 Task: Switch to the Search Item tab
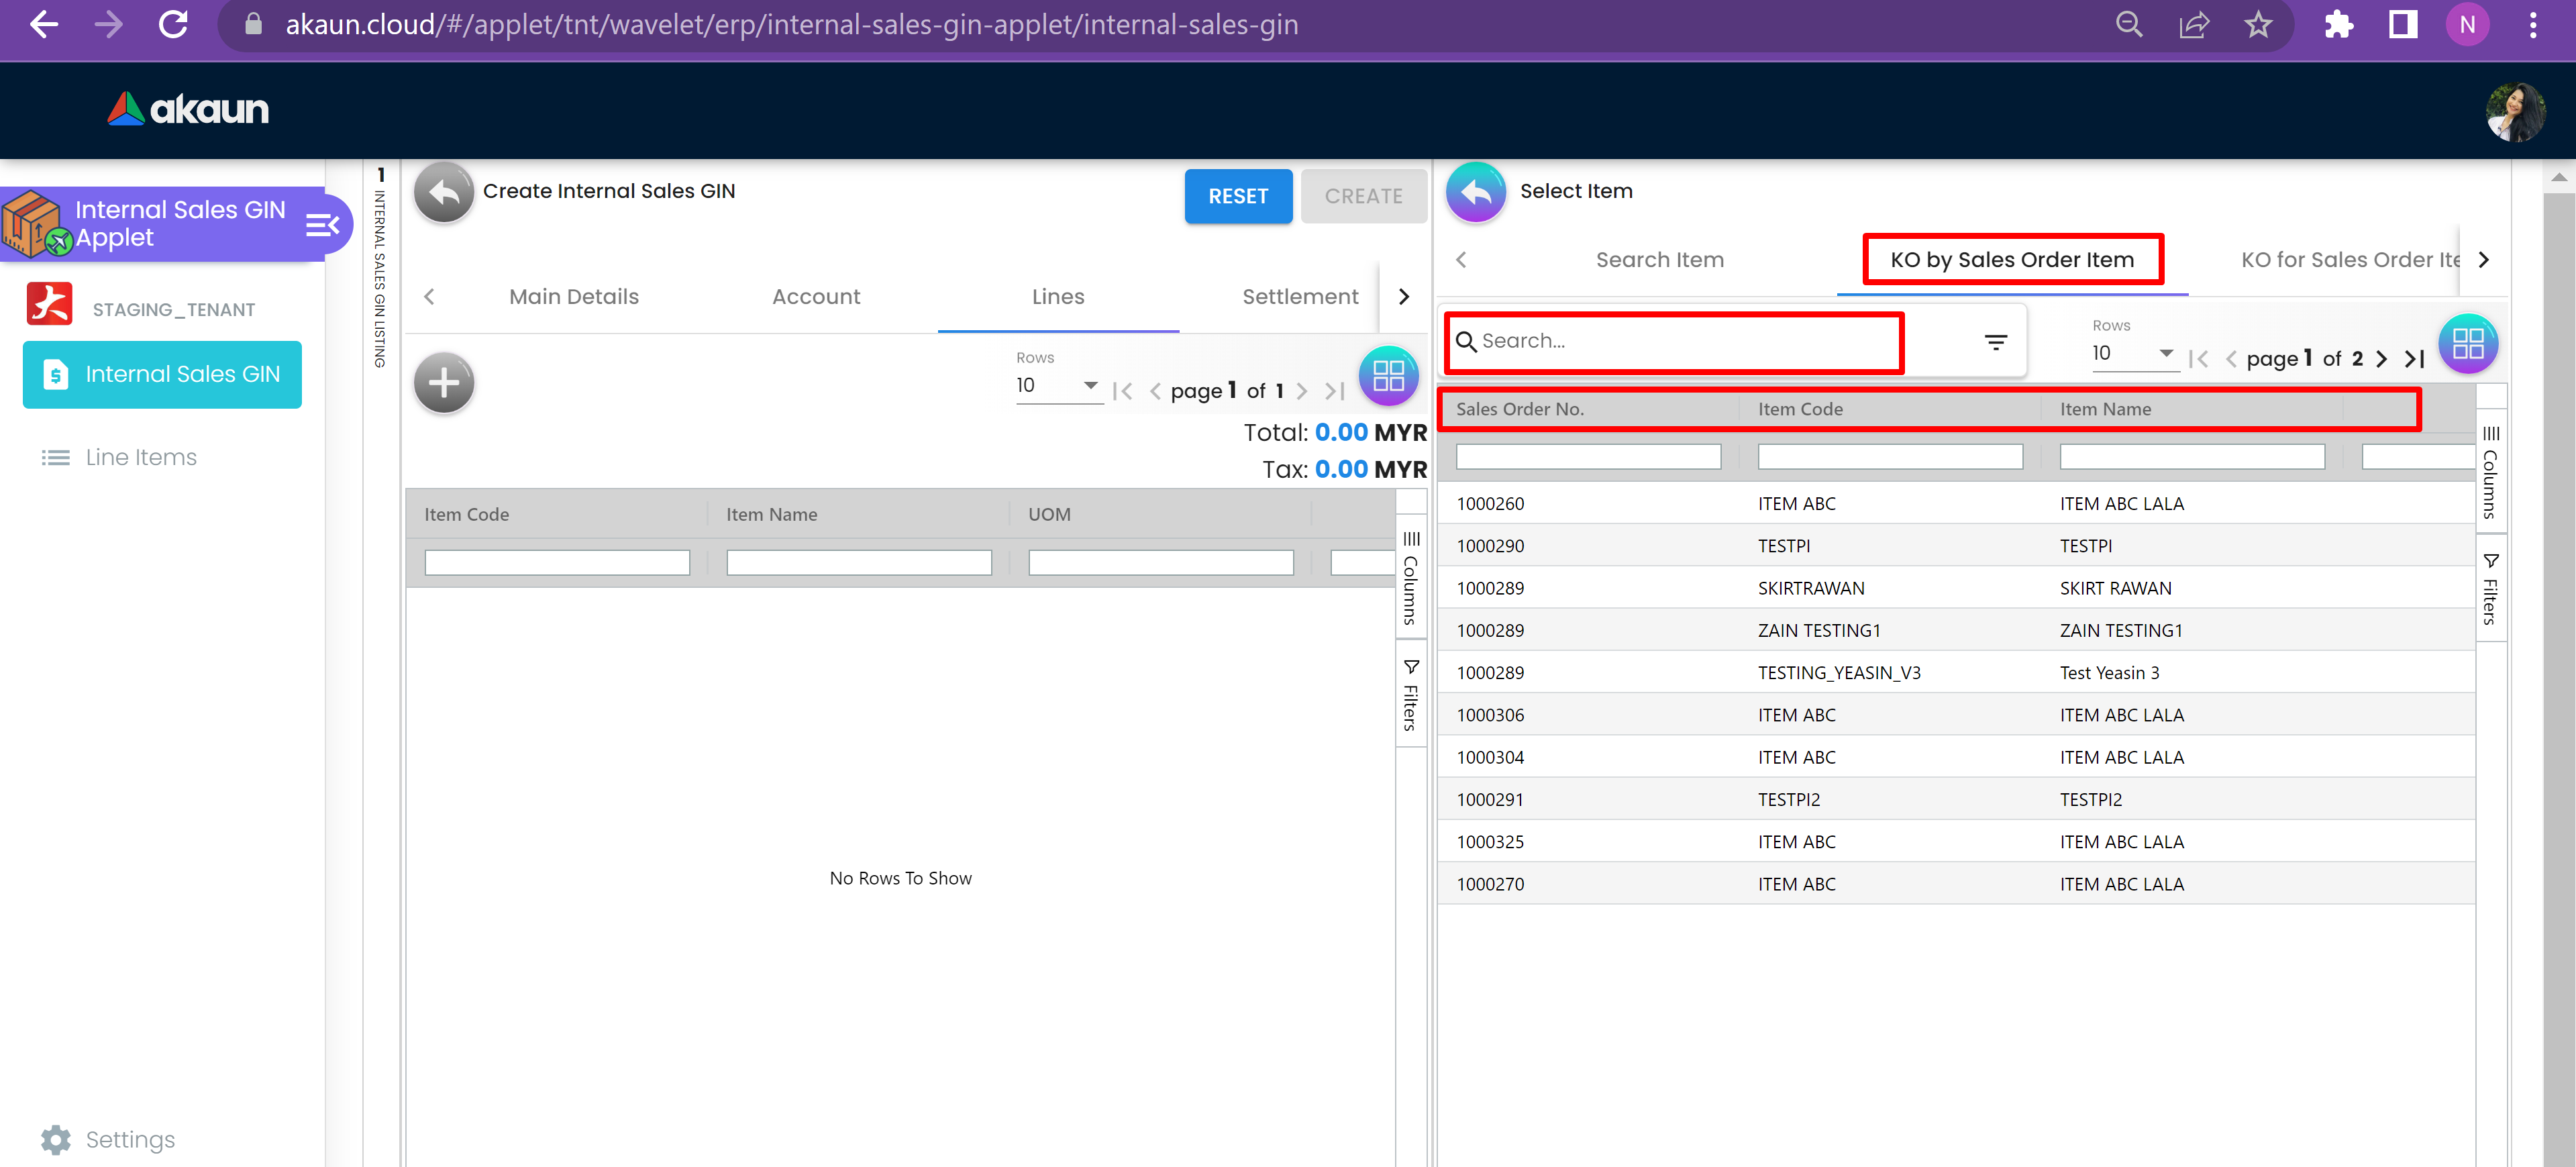(x=1659, y=260)
